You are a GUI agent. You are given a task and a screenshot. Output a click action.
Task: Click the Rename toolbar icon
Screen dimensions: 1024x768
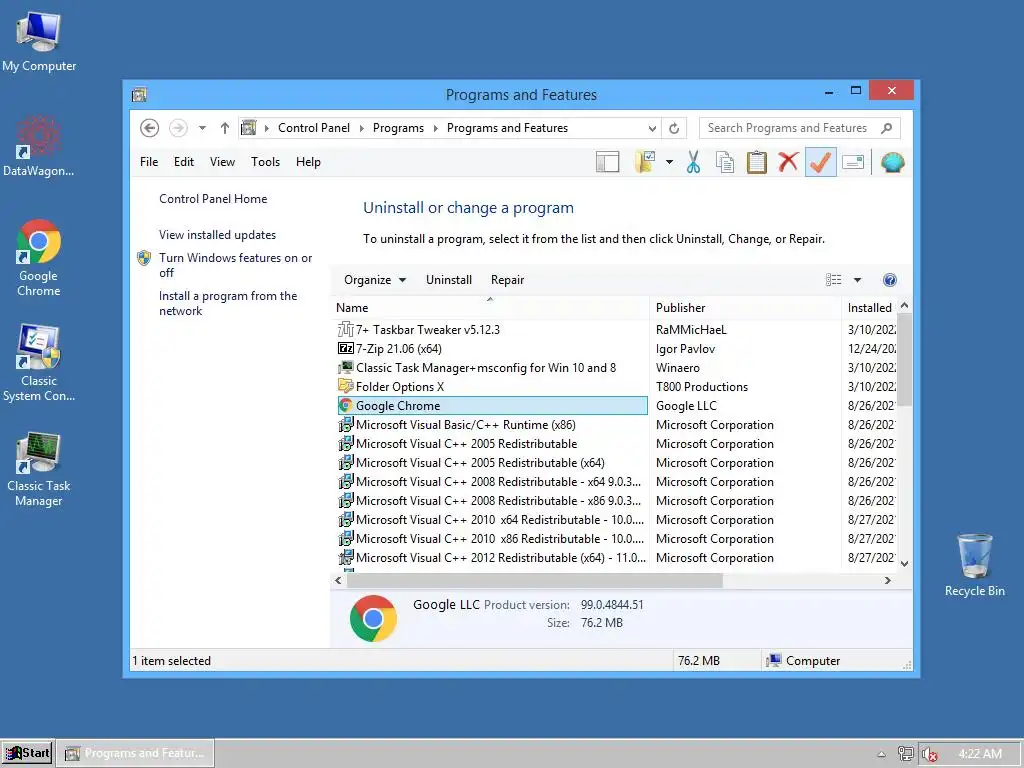(x=853, y=162)
